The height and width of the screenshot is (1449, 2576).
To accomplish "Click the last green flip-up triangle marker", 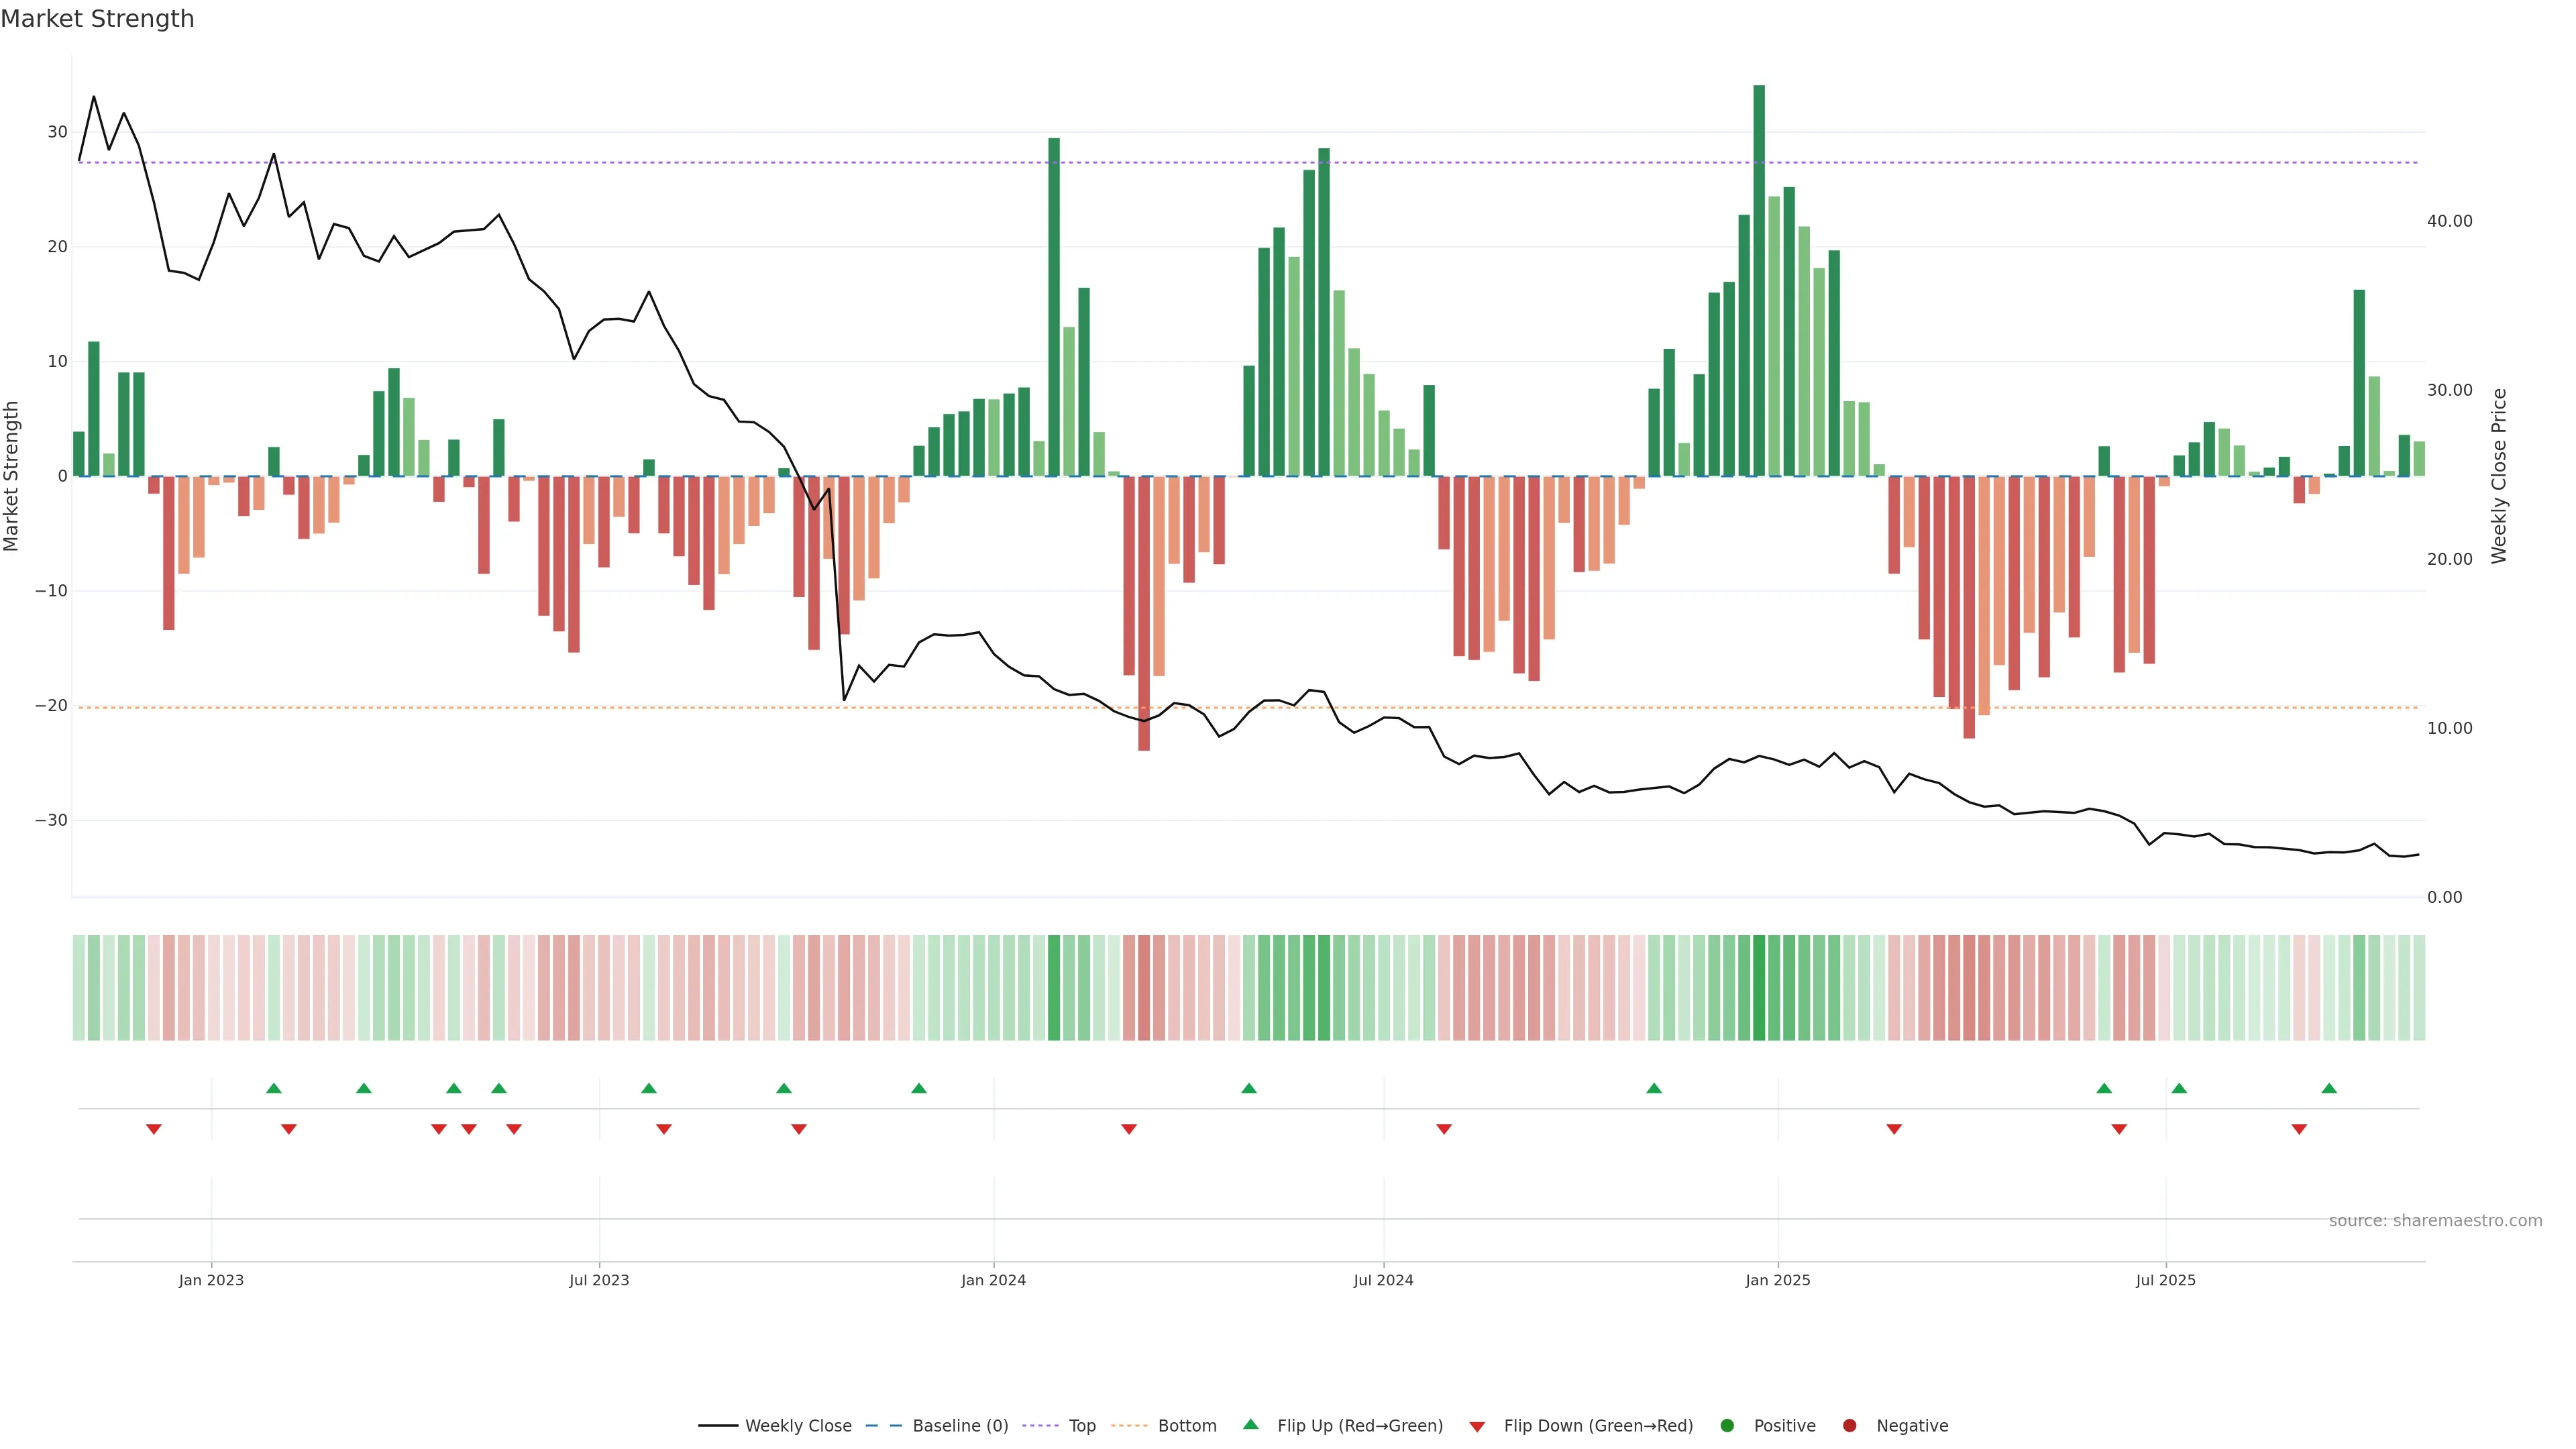I will pos(2329,1088).
